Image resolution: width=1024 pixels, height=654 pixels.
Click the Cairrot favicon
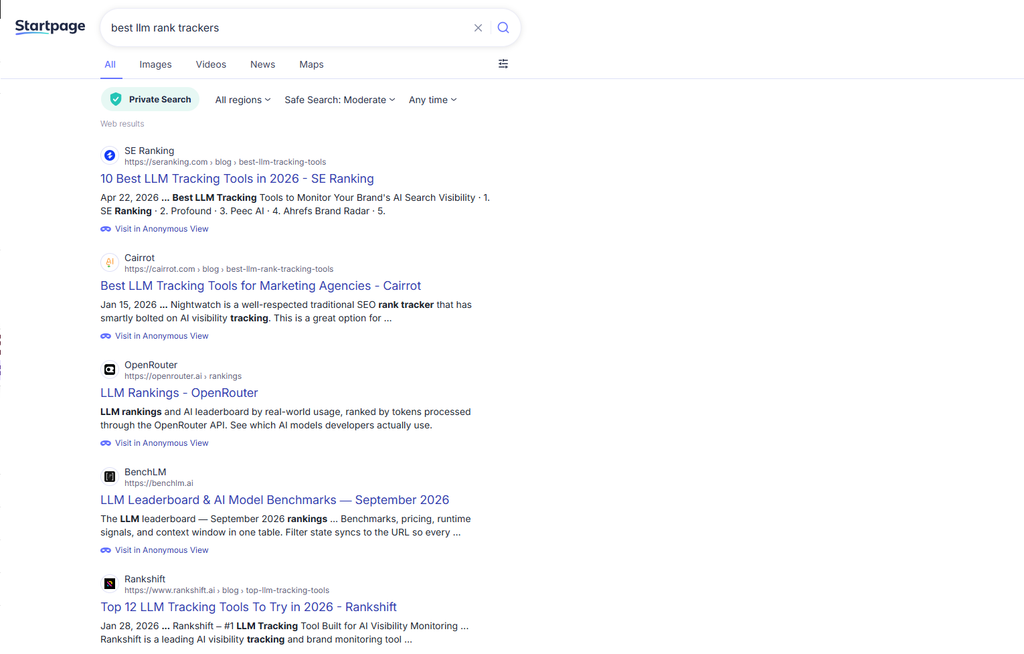pos(110,263)
